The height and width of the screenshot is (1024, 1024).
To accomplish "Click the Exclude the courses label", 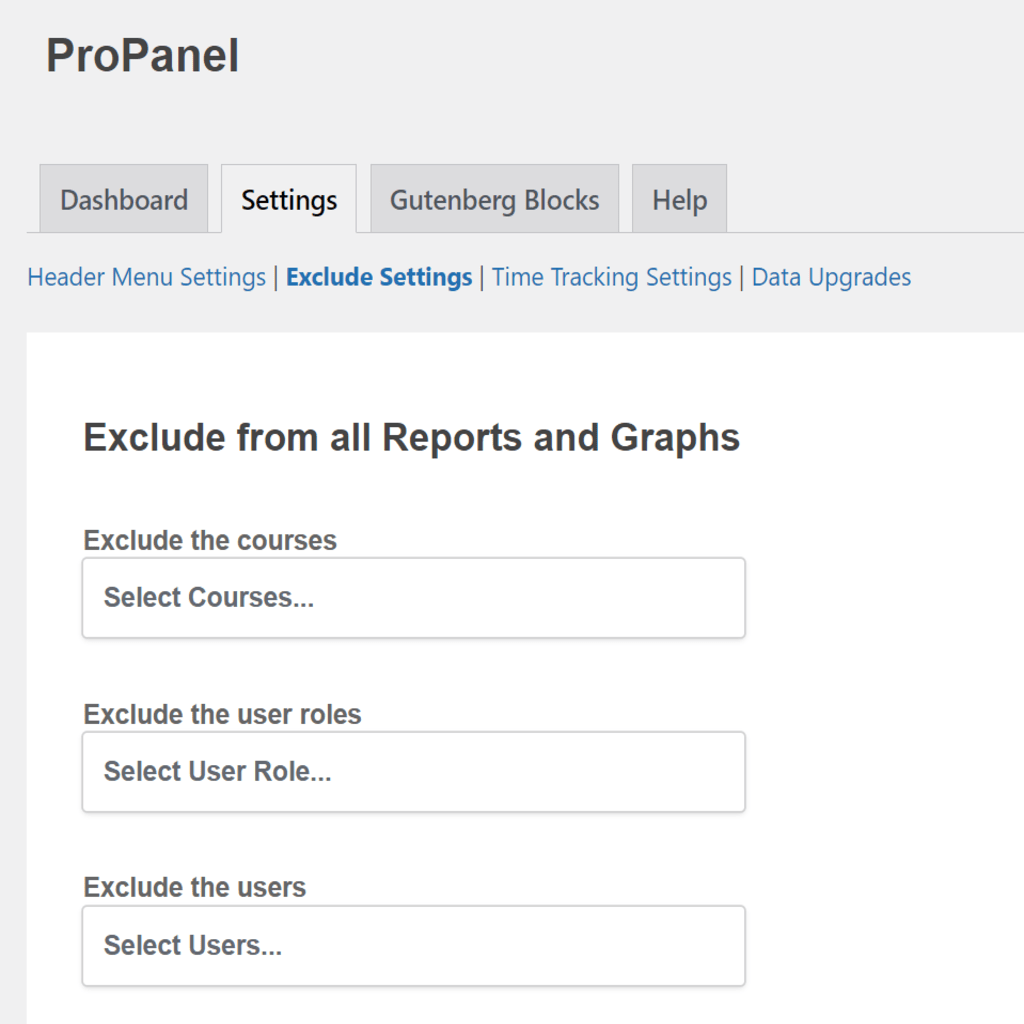I will [210, 540].
